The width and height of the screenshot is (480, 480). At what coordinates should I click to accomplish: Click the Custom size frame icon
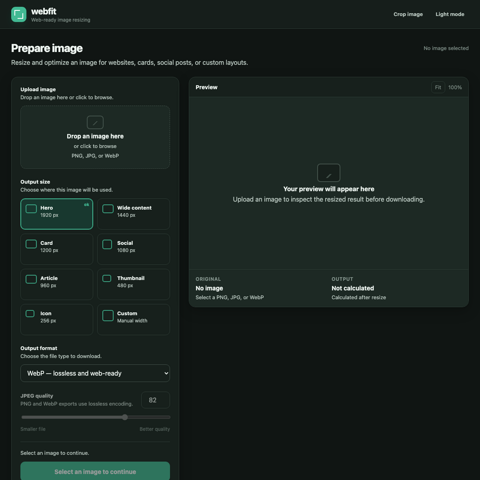pos(108,315)
